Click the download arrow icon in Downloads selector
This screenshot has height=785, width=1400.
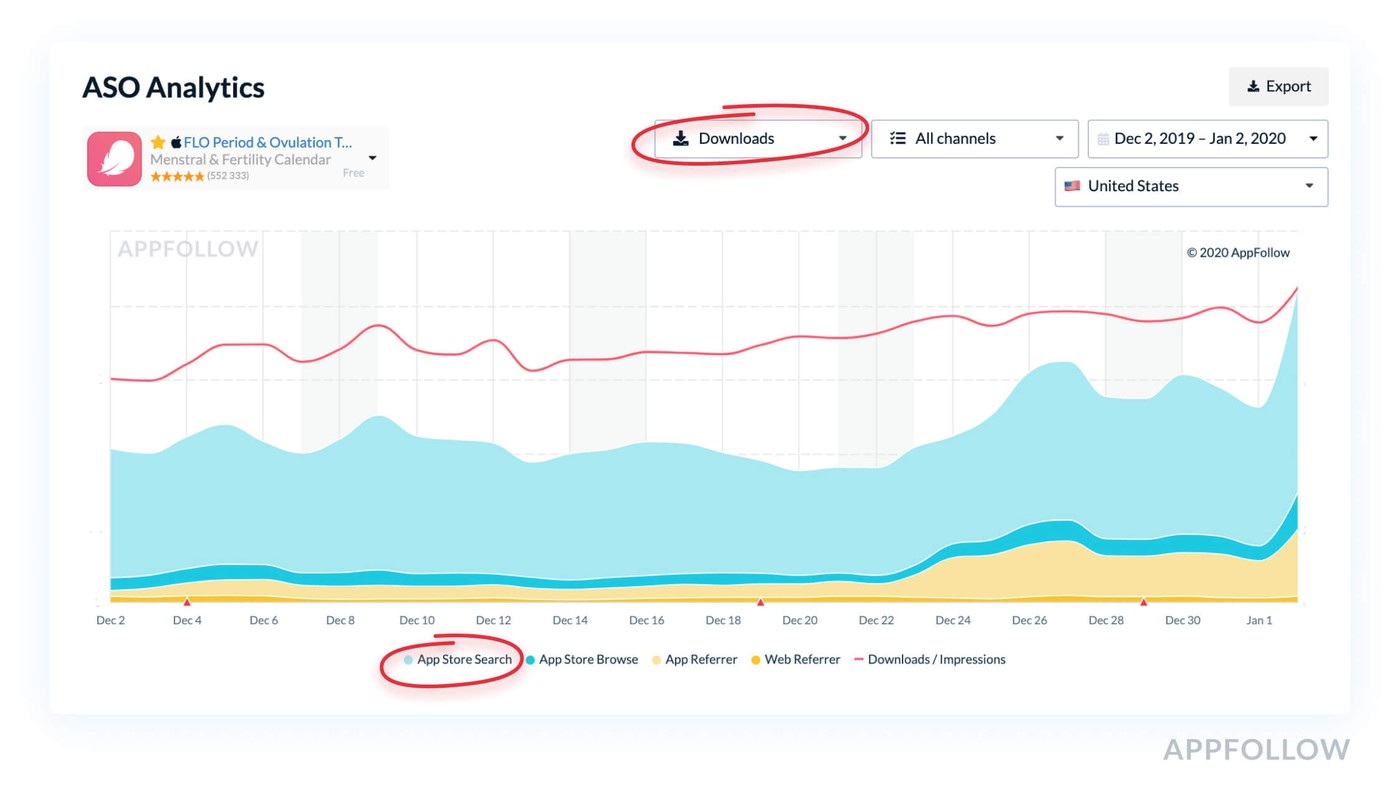click(x=681, y=139)
